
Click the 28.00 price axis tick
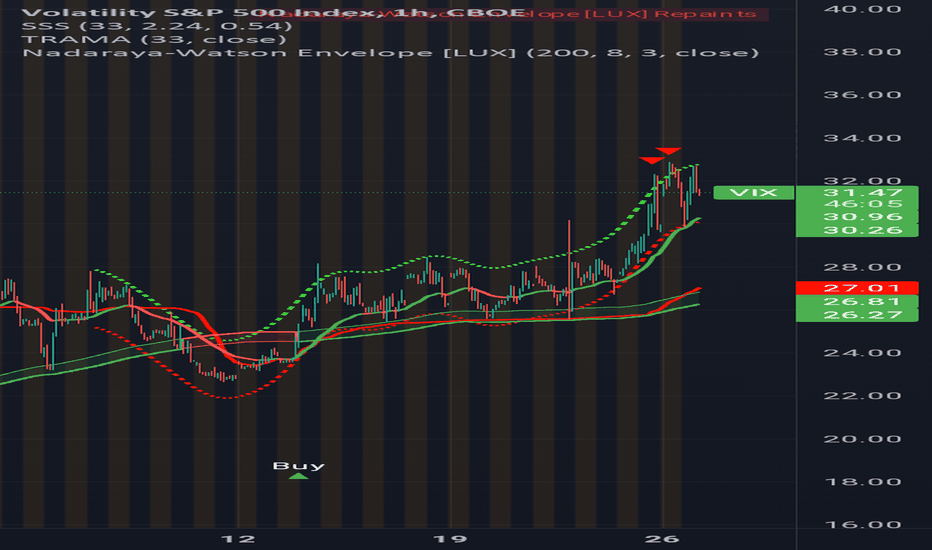[x=862, y=268]
